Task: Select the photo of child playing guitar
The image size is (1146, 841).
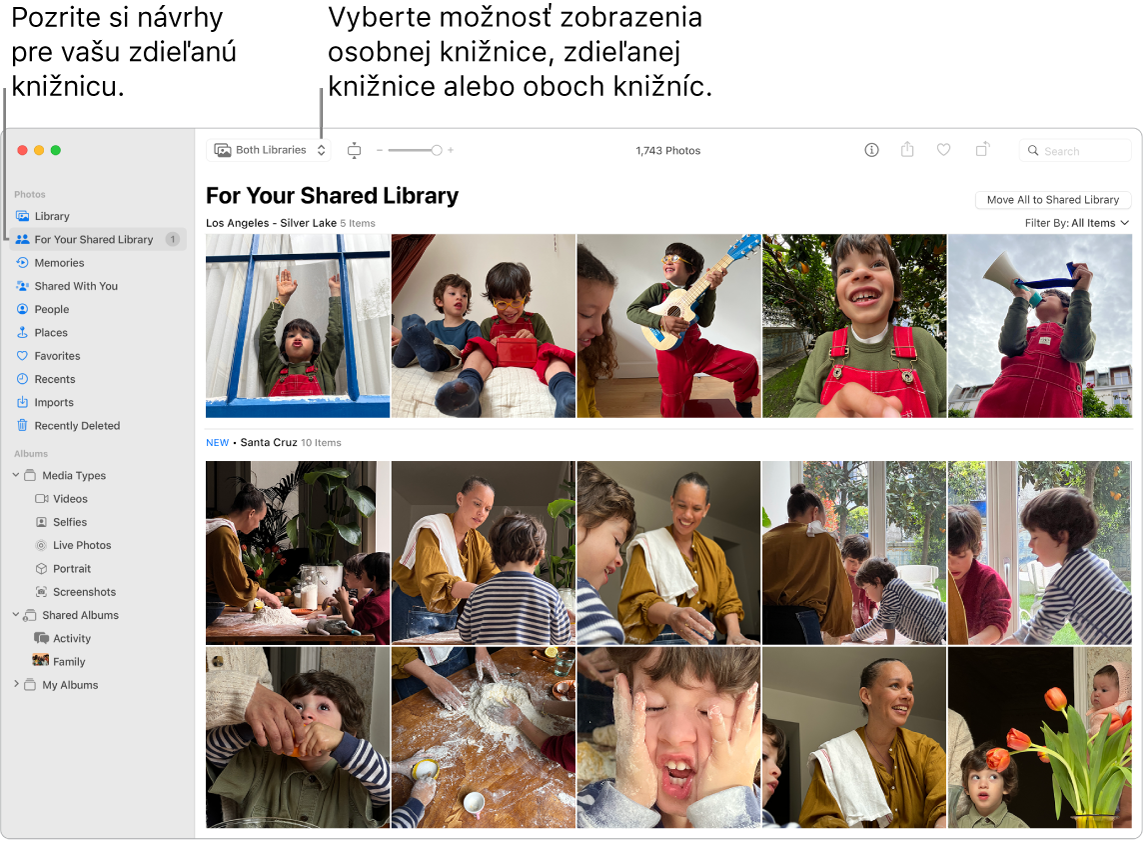Action: pyautogui.click(x=669, y=326)
